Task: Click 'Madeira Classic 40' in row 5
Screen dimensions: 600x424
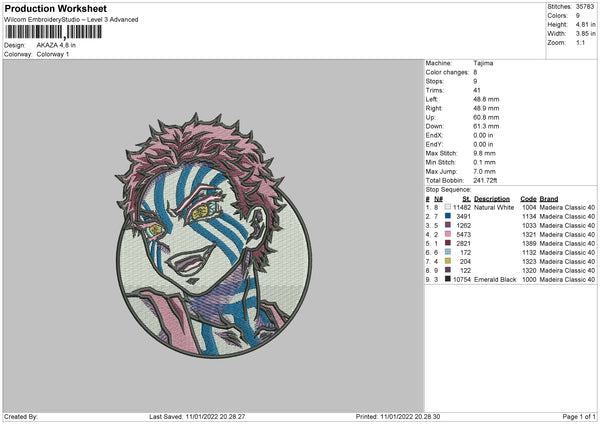Action: (567, 243)
